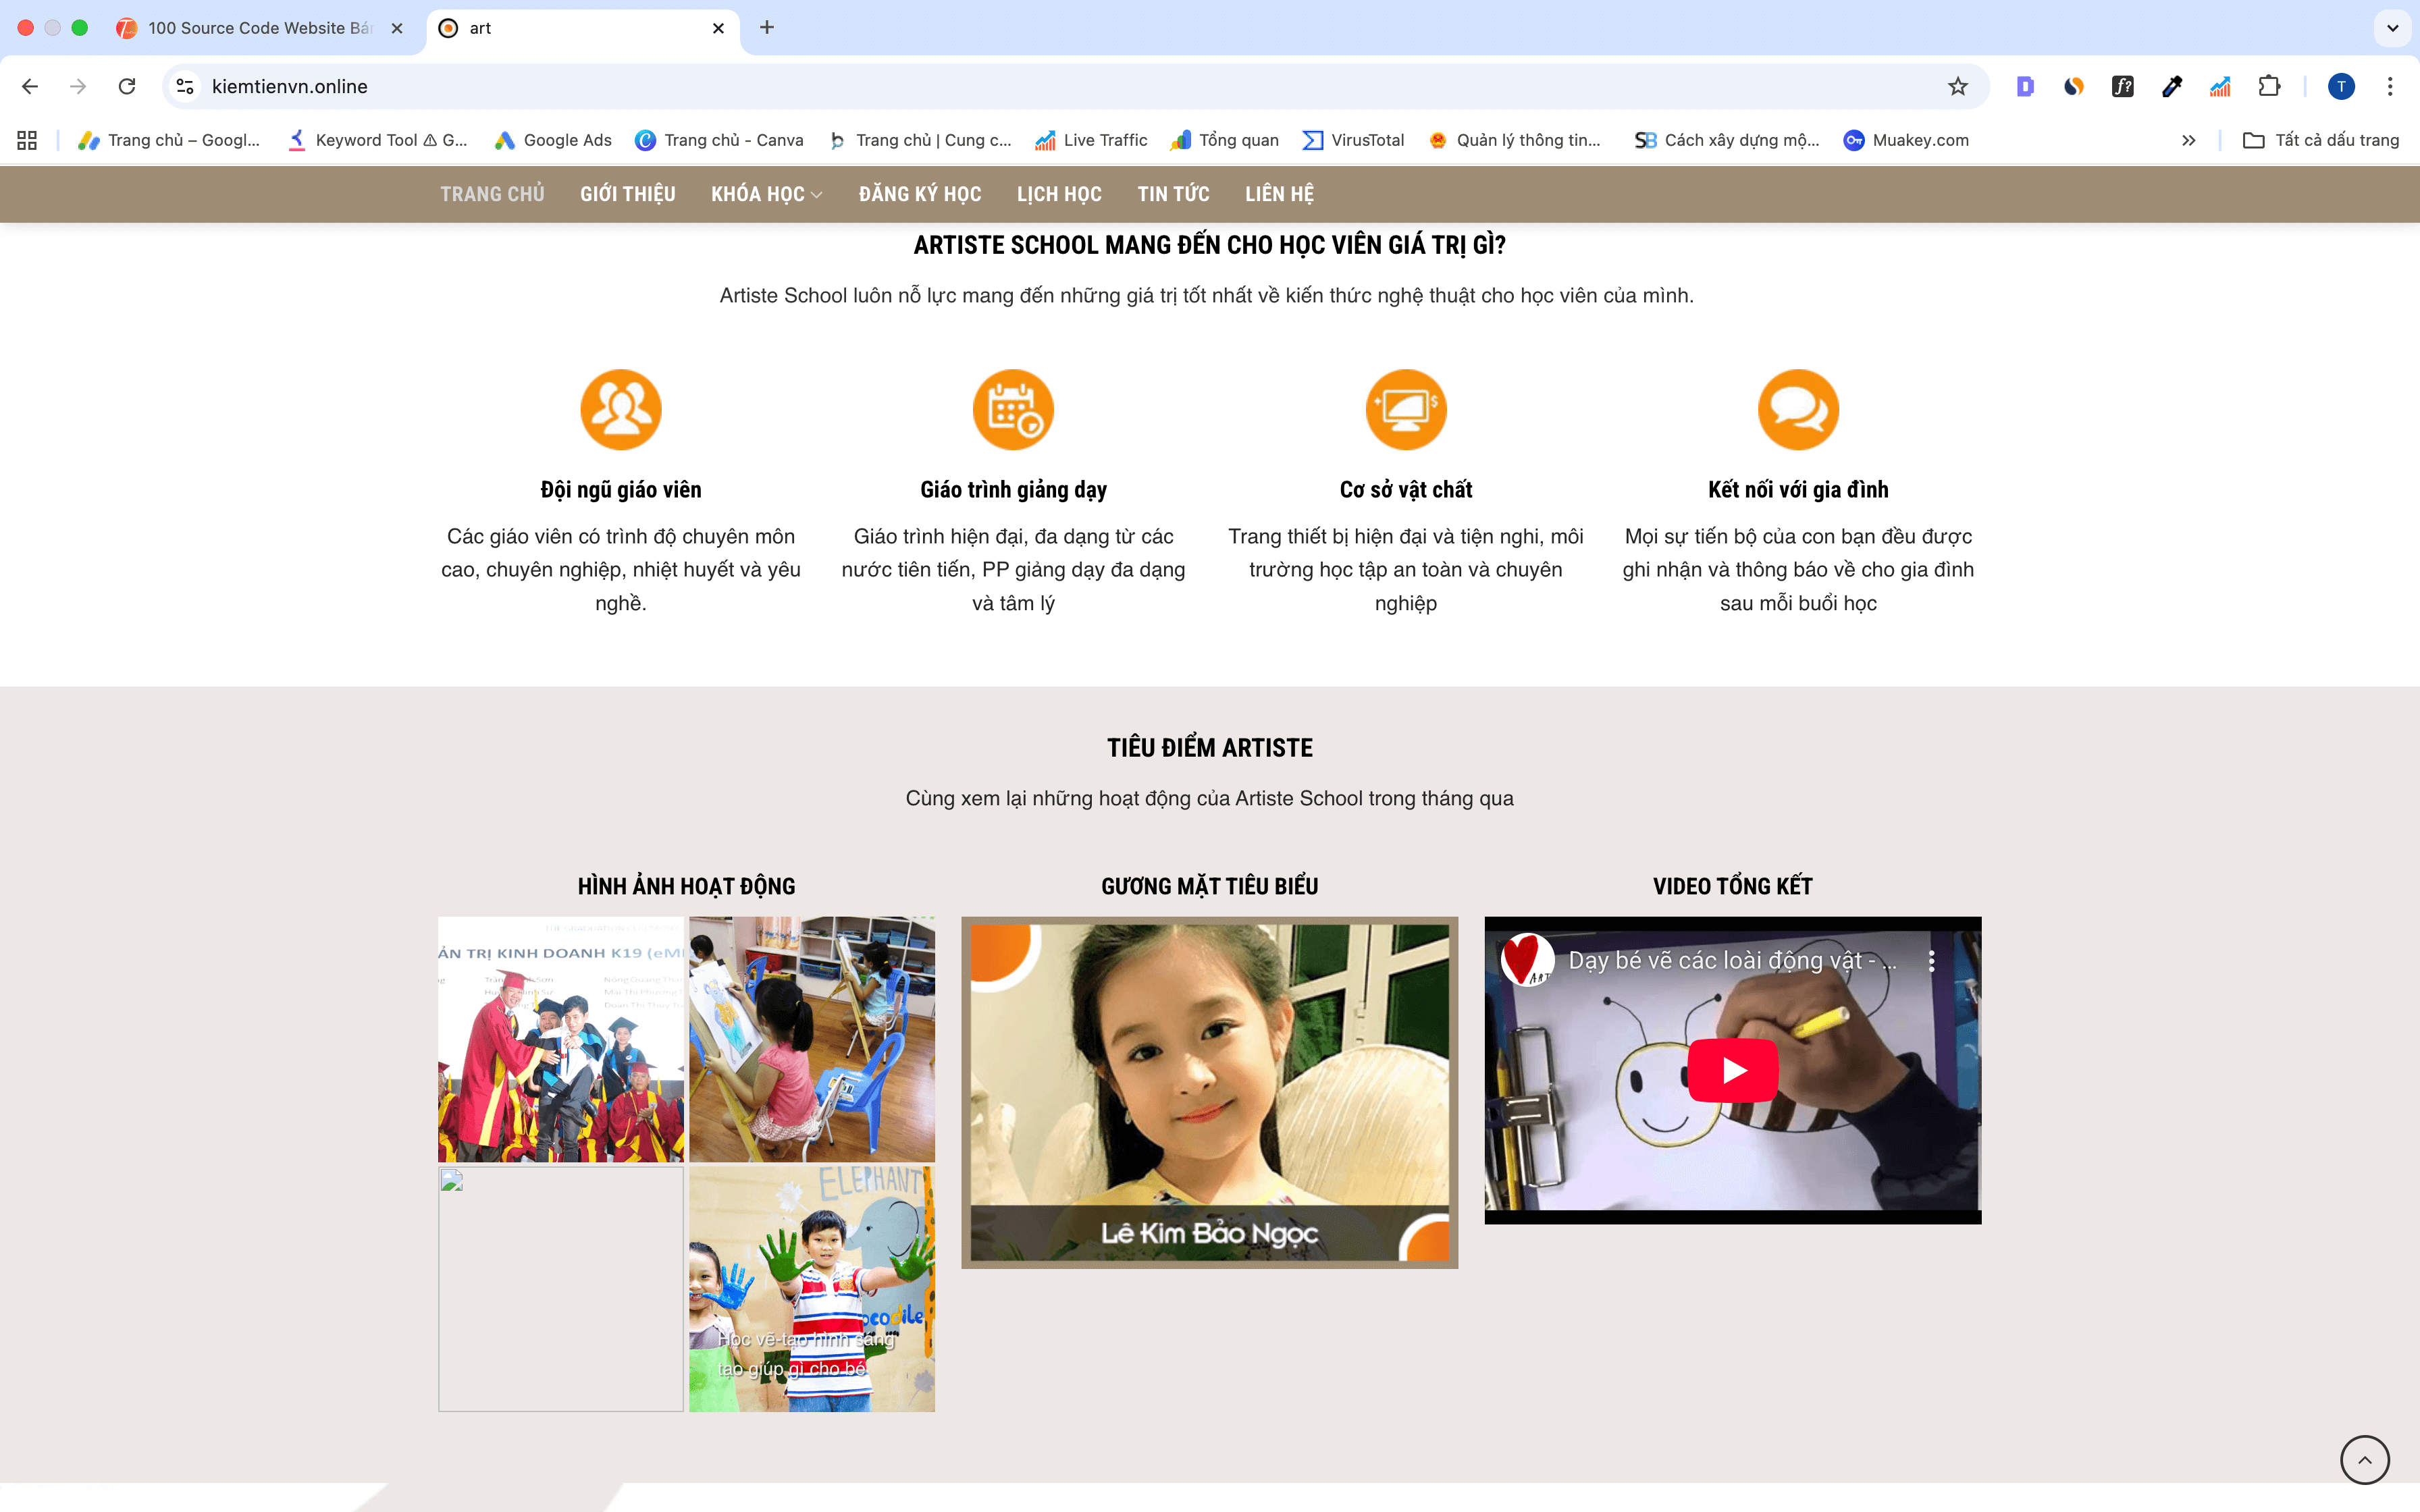Show hidden bookmarks via double chevron
The image size is (2420, 1512).
tap(2188, 141)
